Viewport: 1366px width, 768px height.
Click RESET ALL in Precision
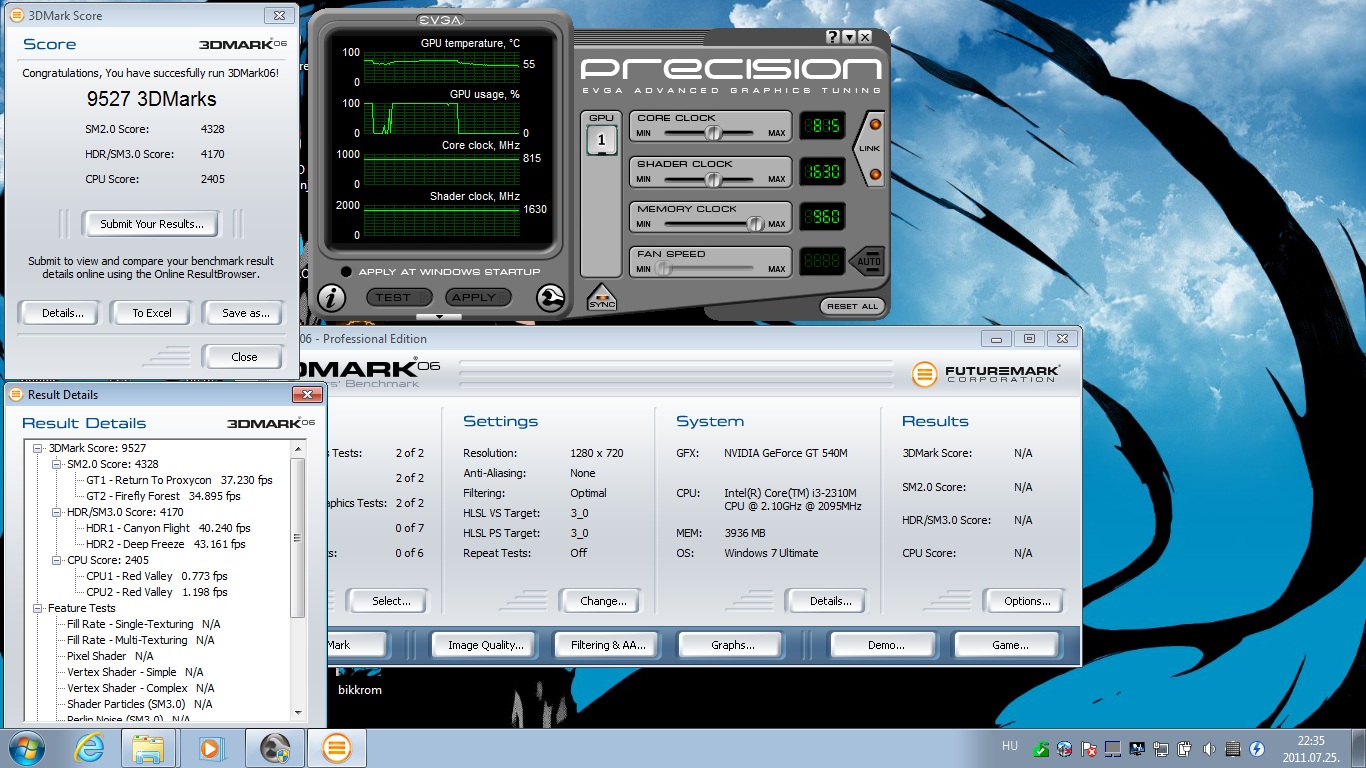point(853,306)
